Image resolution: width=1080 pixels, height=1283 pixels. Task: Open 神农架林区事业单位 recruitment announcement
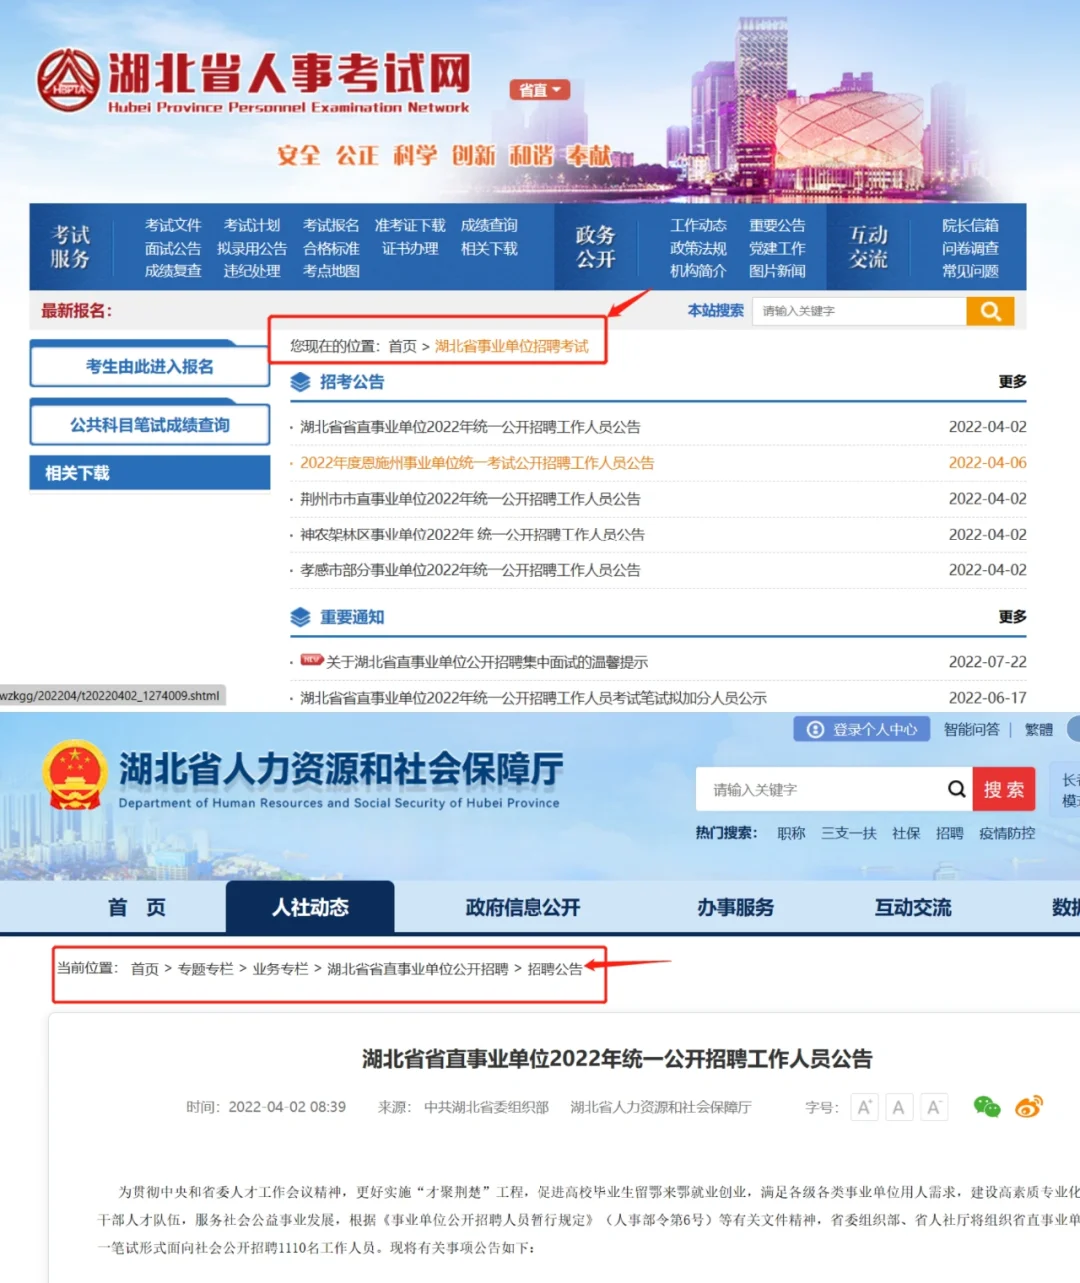tap(472, 535)
